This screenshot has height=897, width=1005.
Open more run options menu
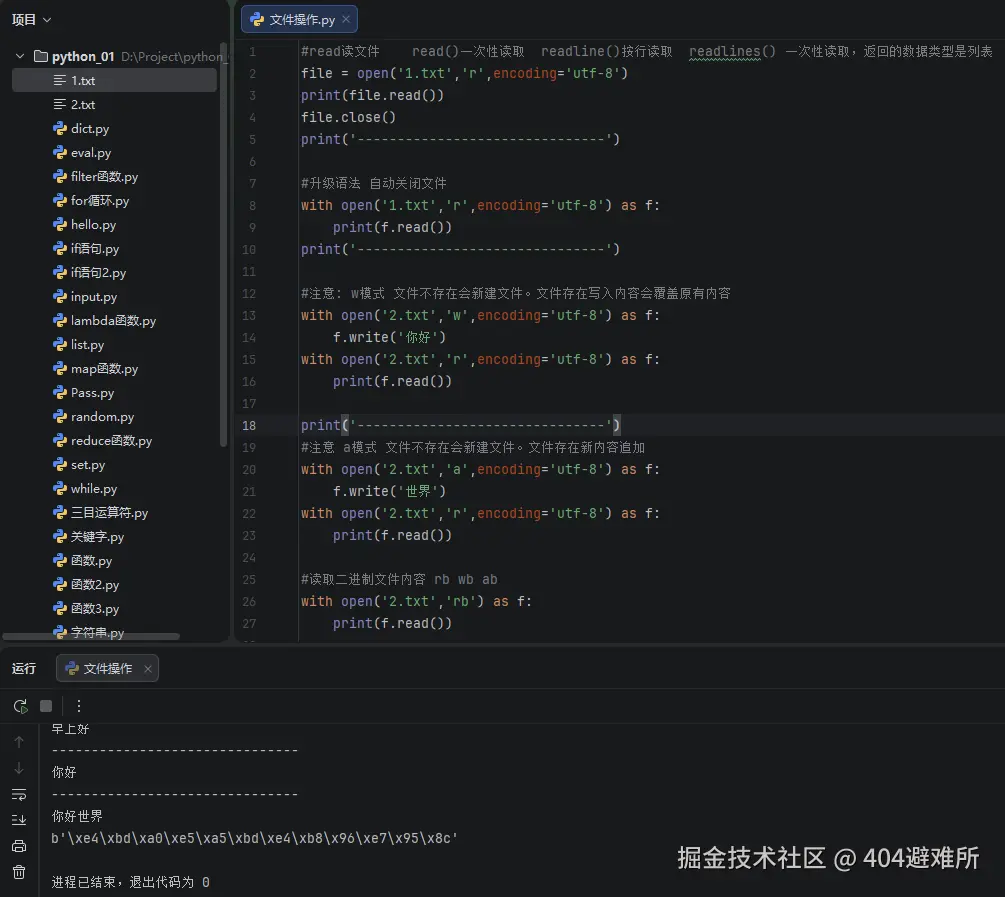(79, 706)
